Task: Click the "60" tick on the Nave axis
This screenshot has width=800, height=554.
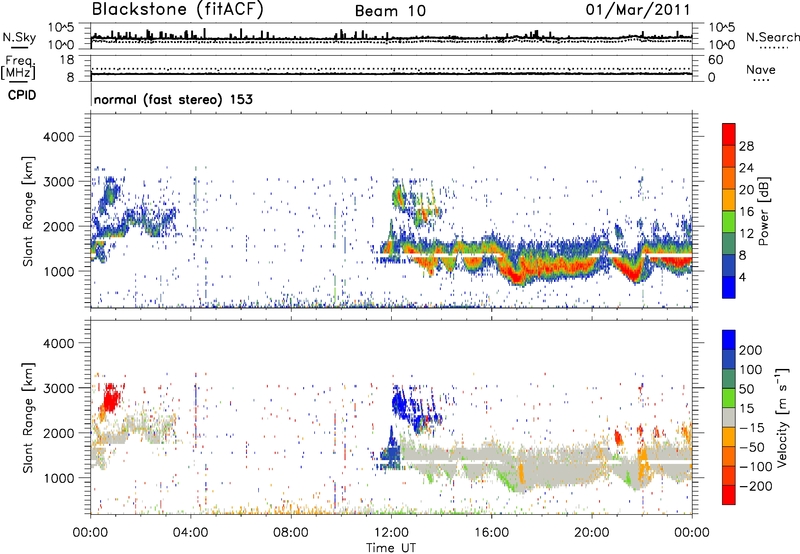Action: coord(715,60)
